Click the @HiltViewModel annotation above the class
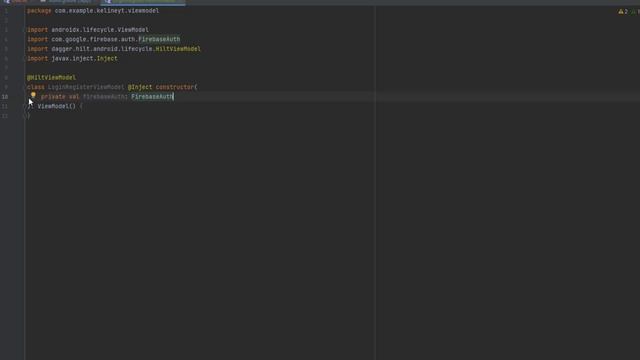Viewport: 640px width, 360px height. 51,78
